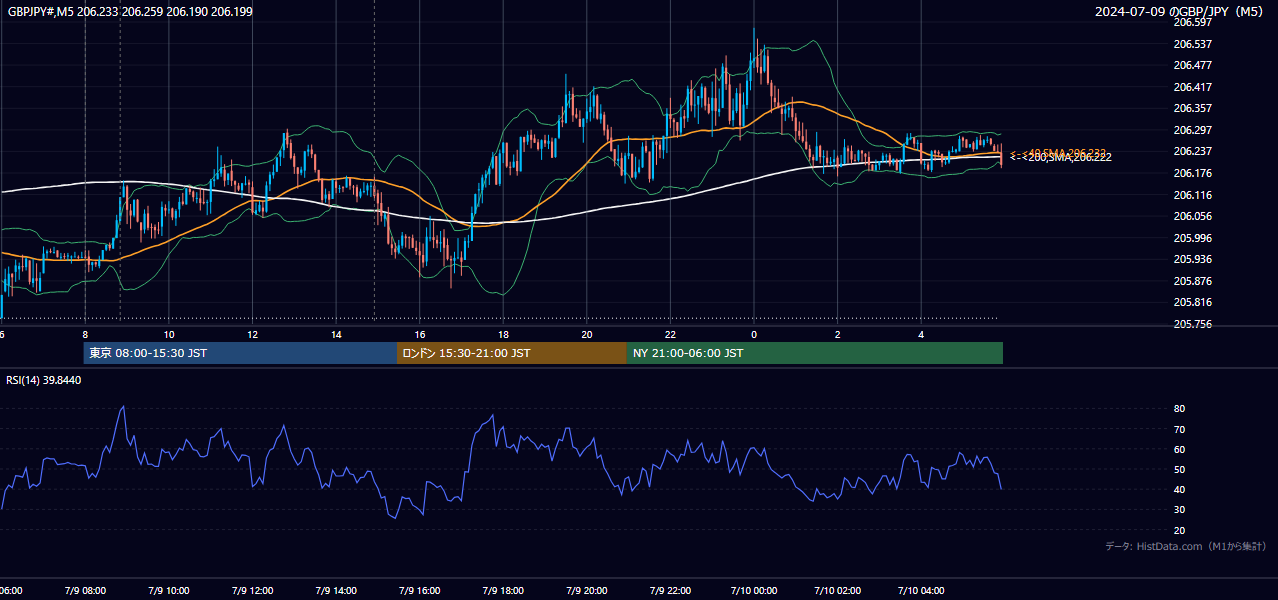Click hour label 14 under the price chart
Screen dimensions: 1278x600
pos(336,334)
